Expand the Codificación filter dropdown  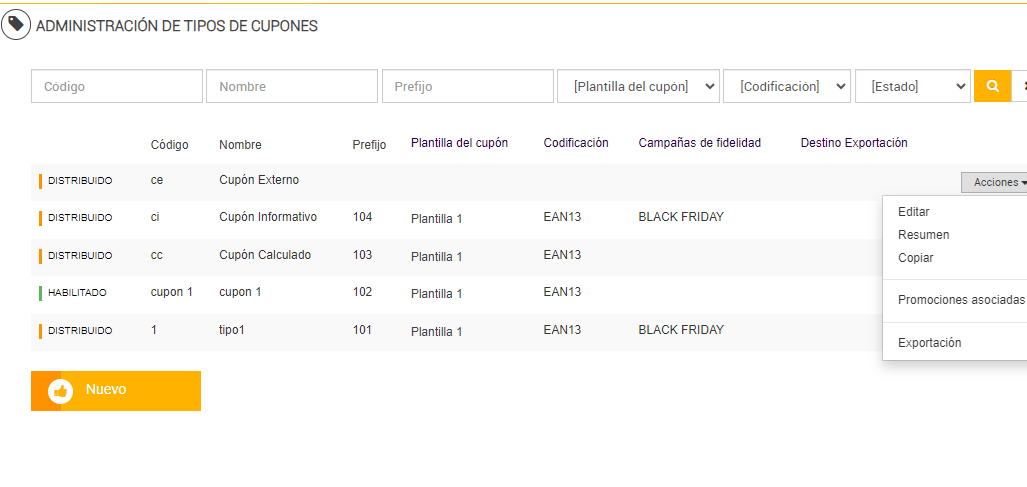tap(787, 86)
